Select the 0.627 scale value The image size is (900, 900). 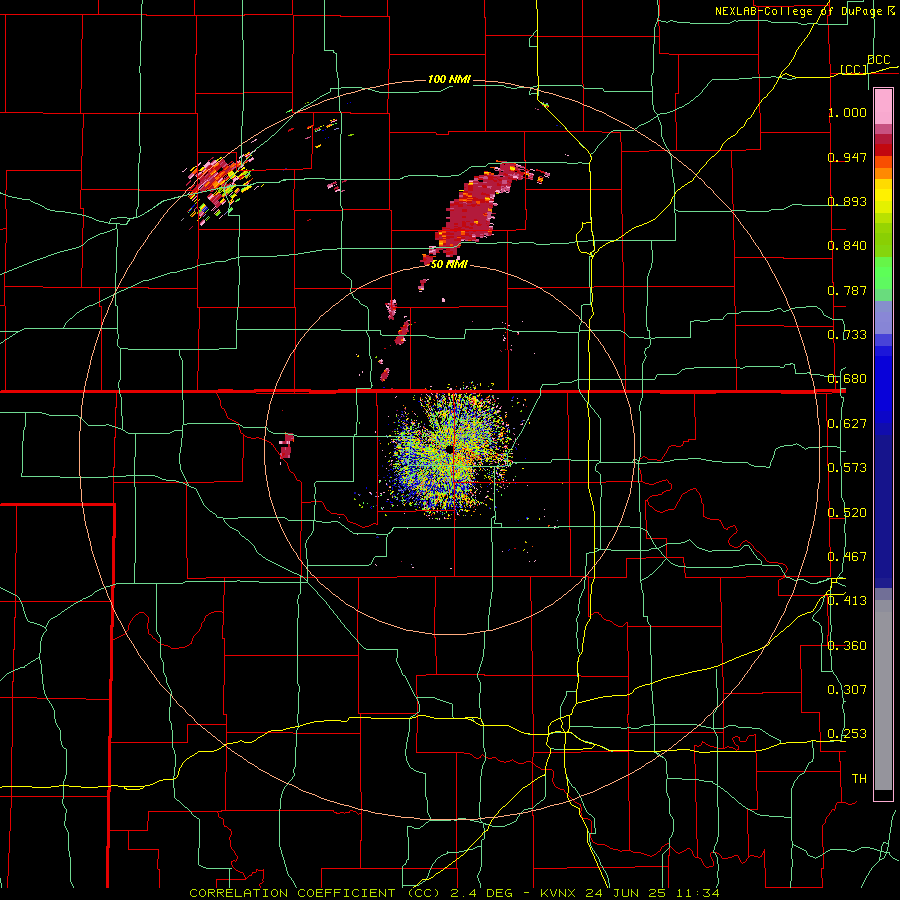(847, 424)
